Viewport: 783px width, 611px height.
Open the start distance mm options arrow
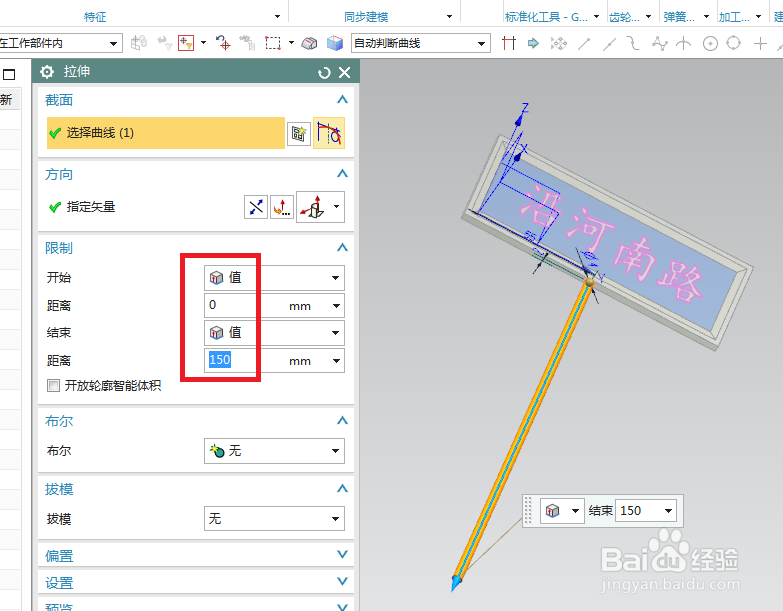click(x=337, y=306)
